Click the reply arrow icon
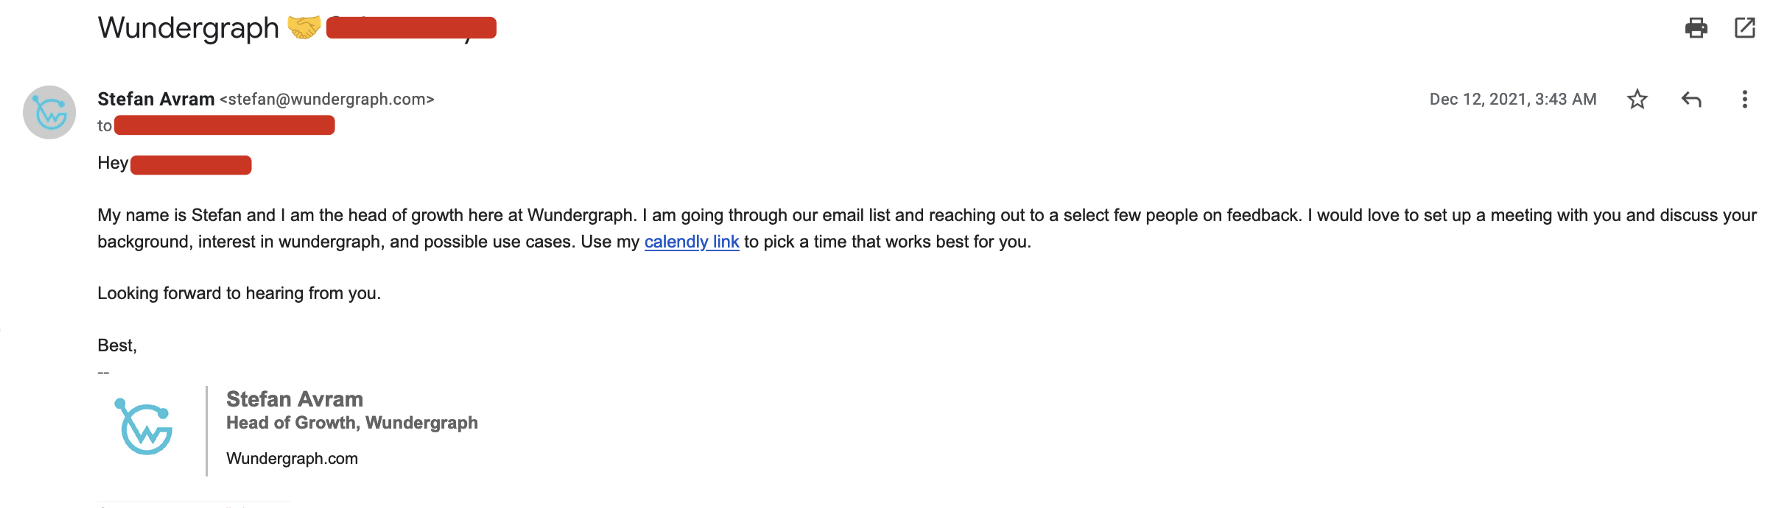1778x508 pixels. (x=1691, y=99)
